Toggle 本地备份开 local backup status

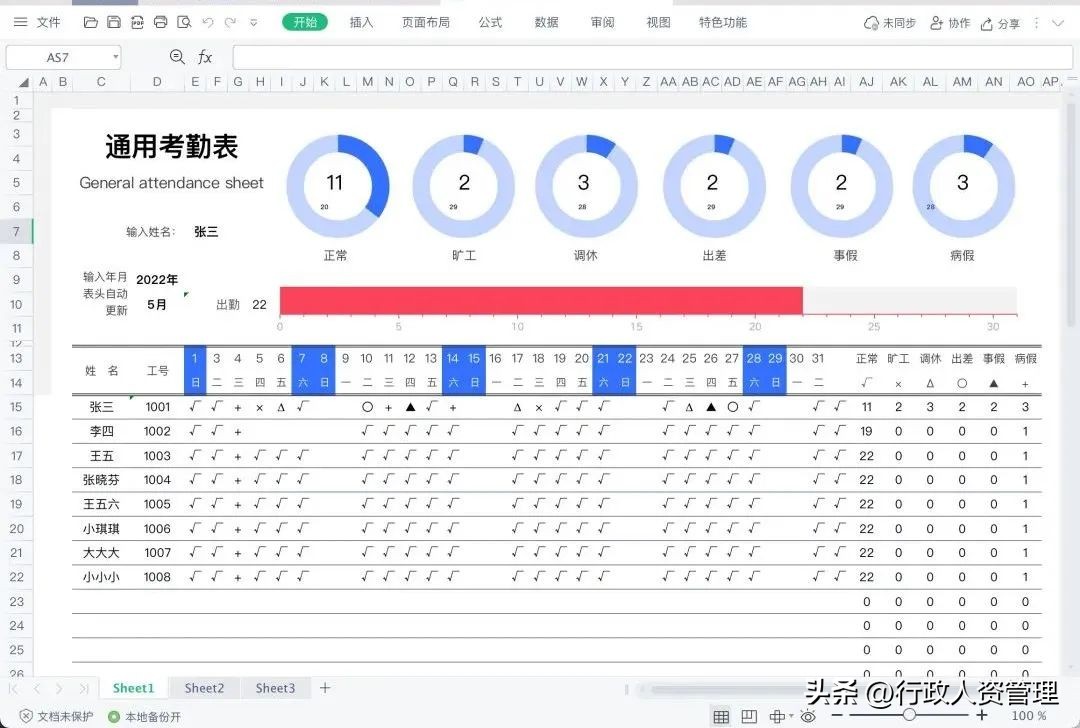[145, 716]
